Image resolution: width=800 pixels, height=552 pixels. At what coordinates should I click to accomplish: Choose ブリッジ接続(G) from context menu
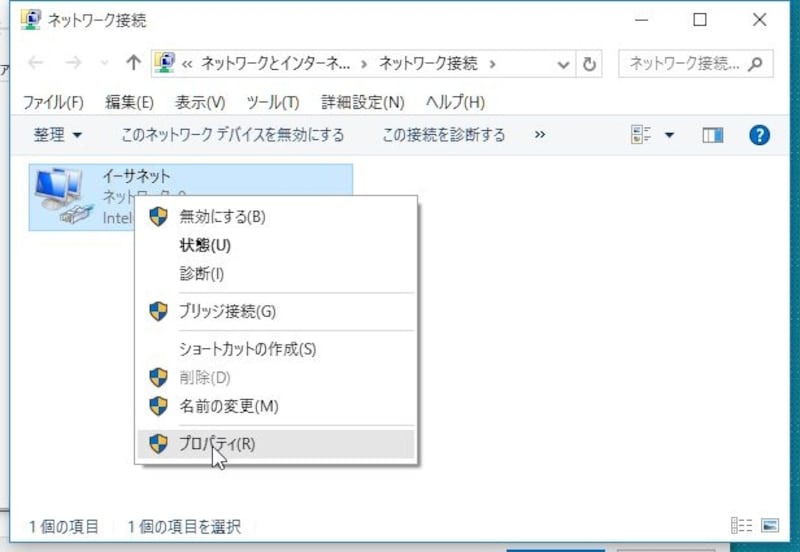click(x=227, y=311)
